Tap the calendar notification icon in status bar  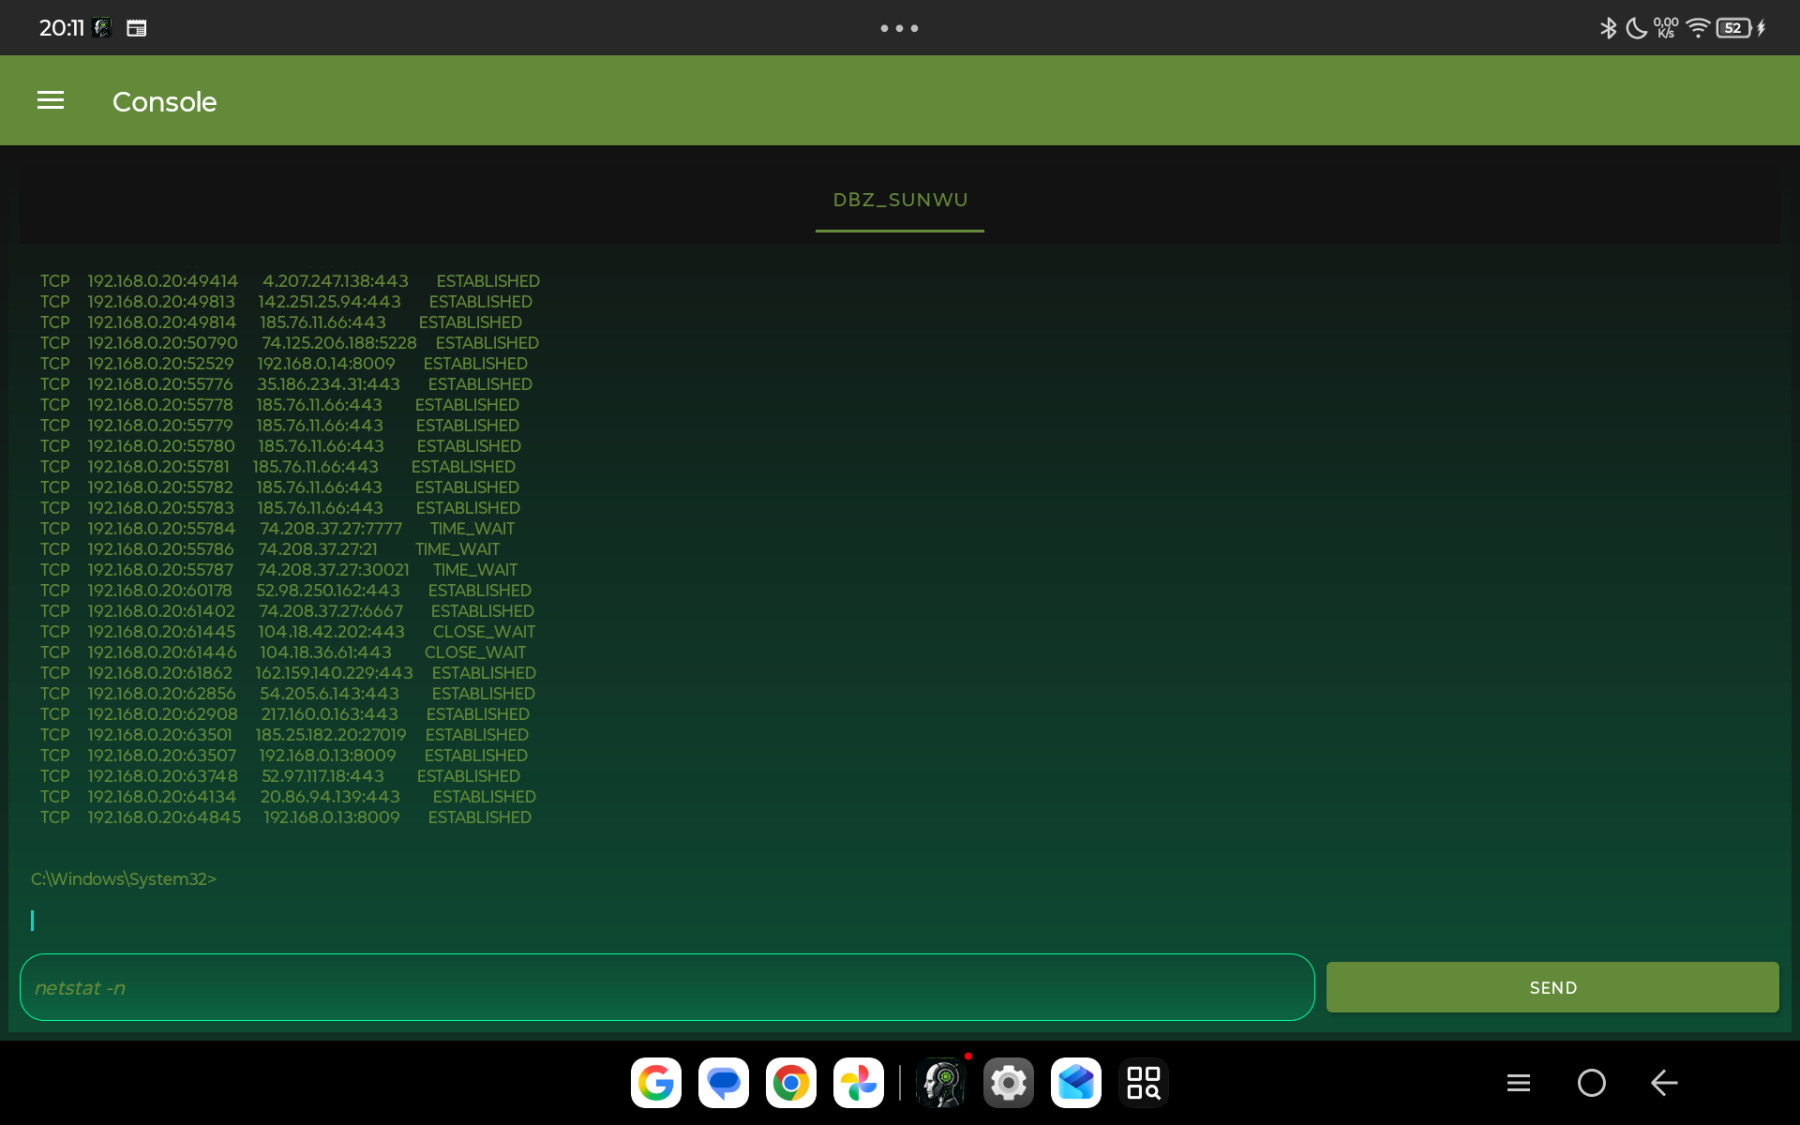click(137, 28)
